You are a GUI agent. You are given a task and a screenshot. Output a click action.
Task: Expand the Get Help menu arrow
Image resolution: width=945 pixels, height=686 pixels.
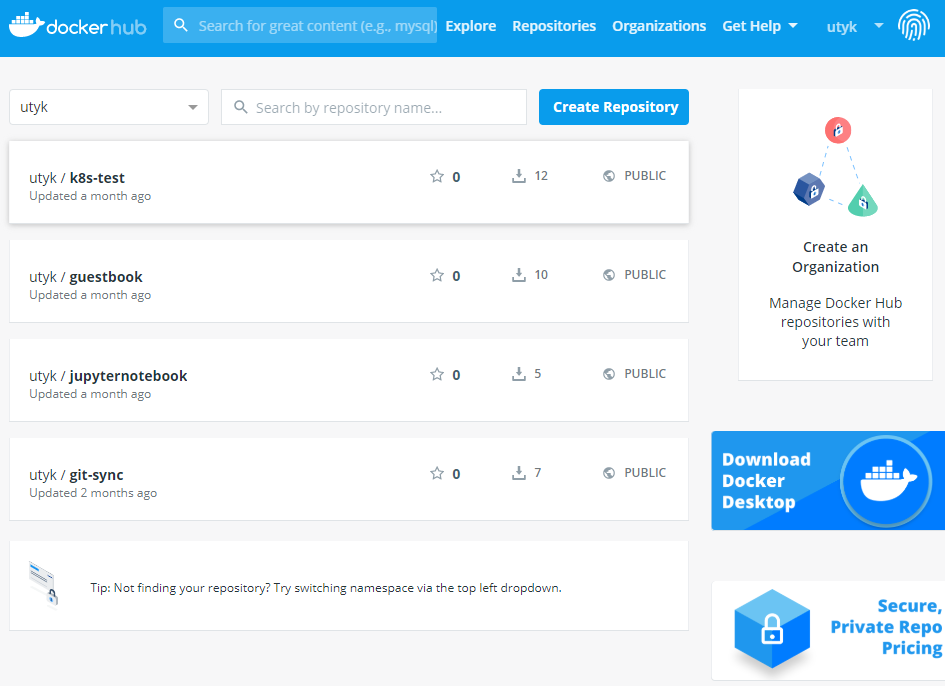793,26
